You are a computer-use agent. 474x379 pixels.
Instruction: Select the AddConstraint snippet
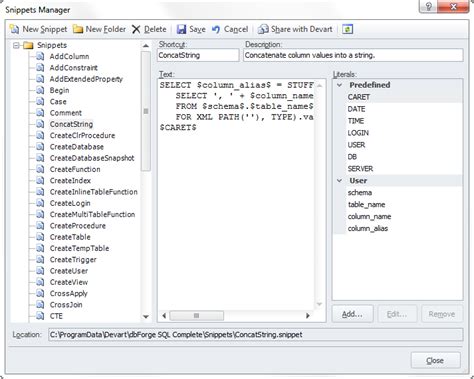pyautogui.click(x=74, y=68)
